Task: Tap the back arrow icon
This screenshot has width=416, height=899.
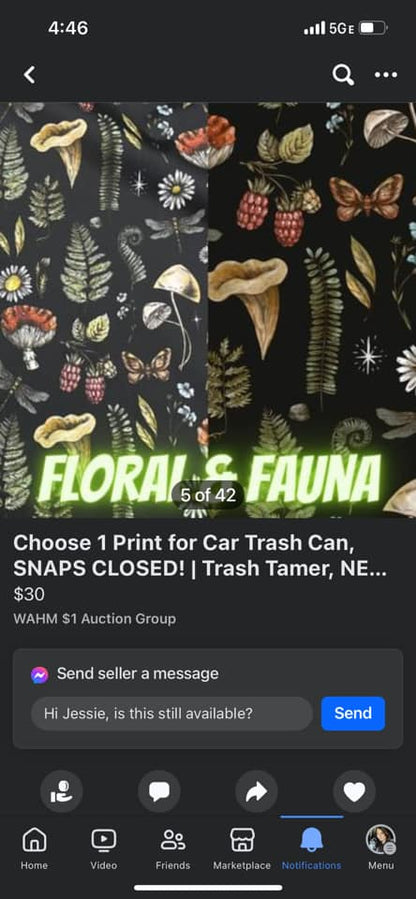Action: (x=29, y=75)
